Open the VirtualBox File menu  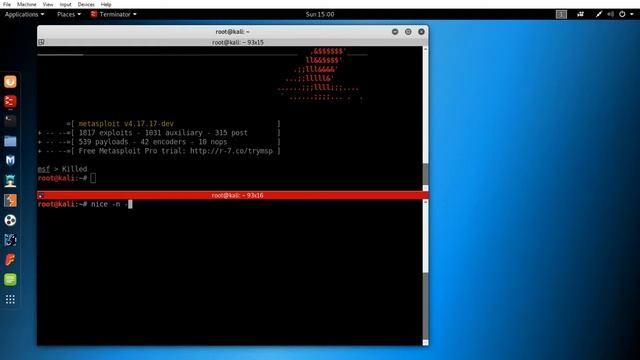coord(7,4)
